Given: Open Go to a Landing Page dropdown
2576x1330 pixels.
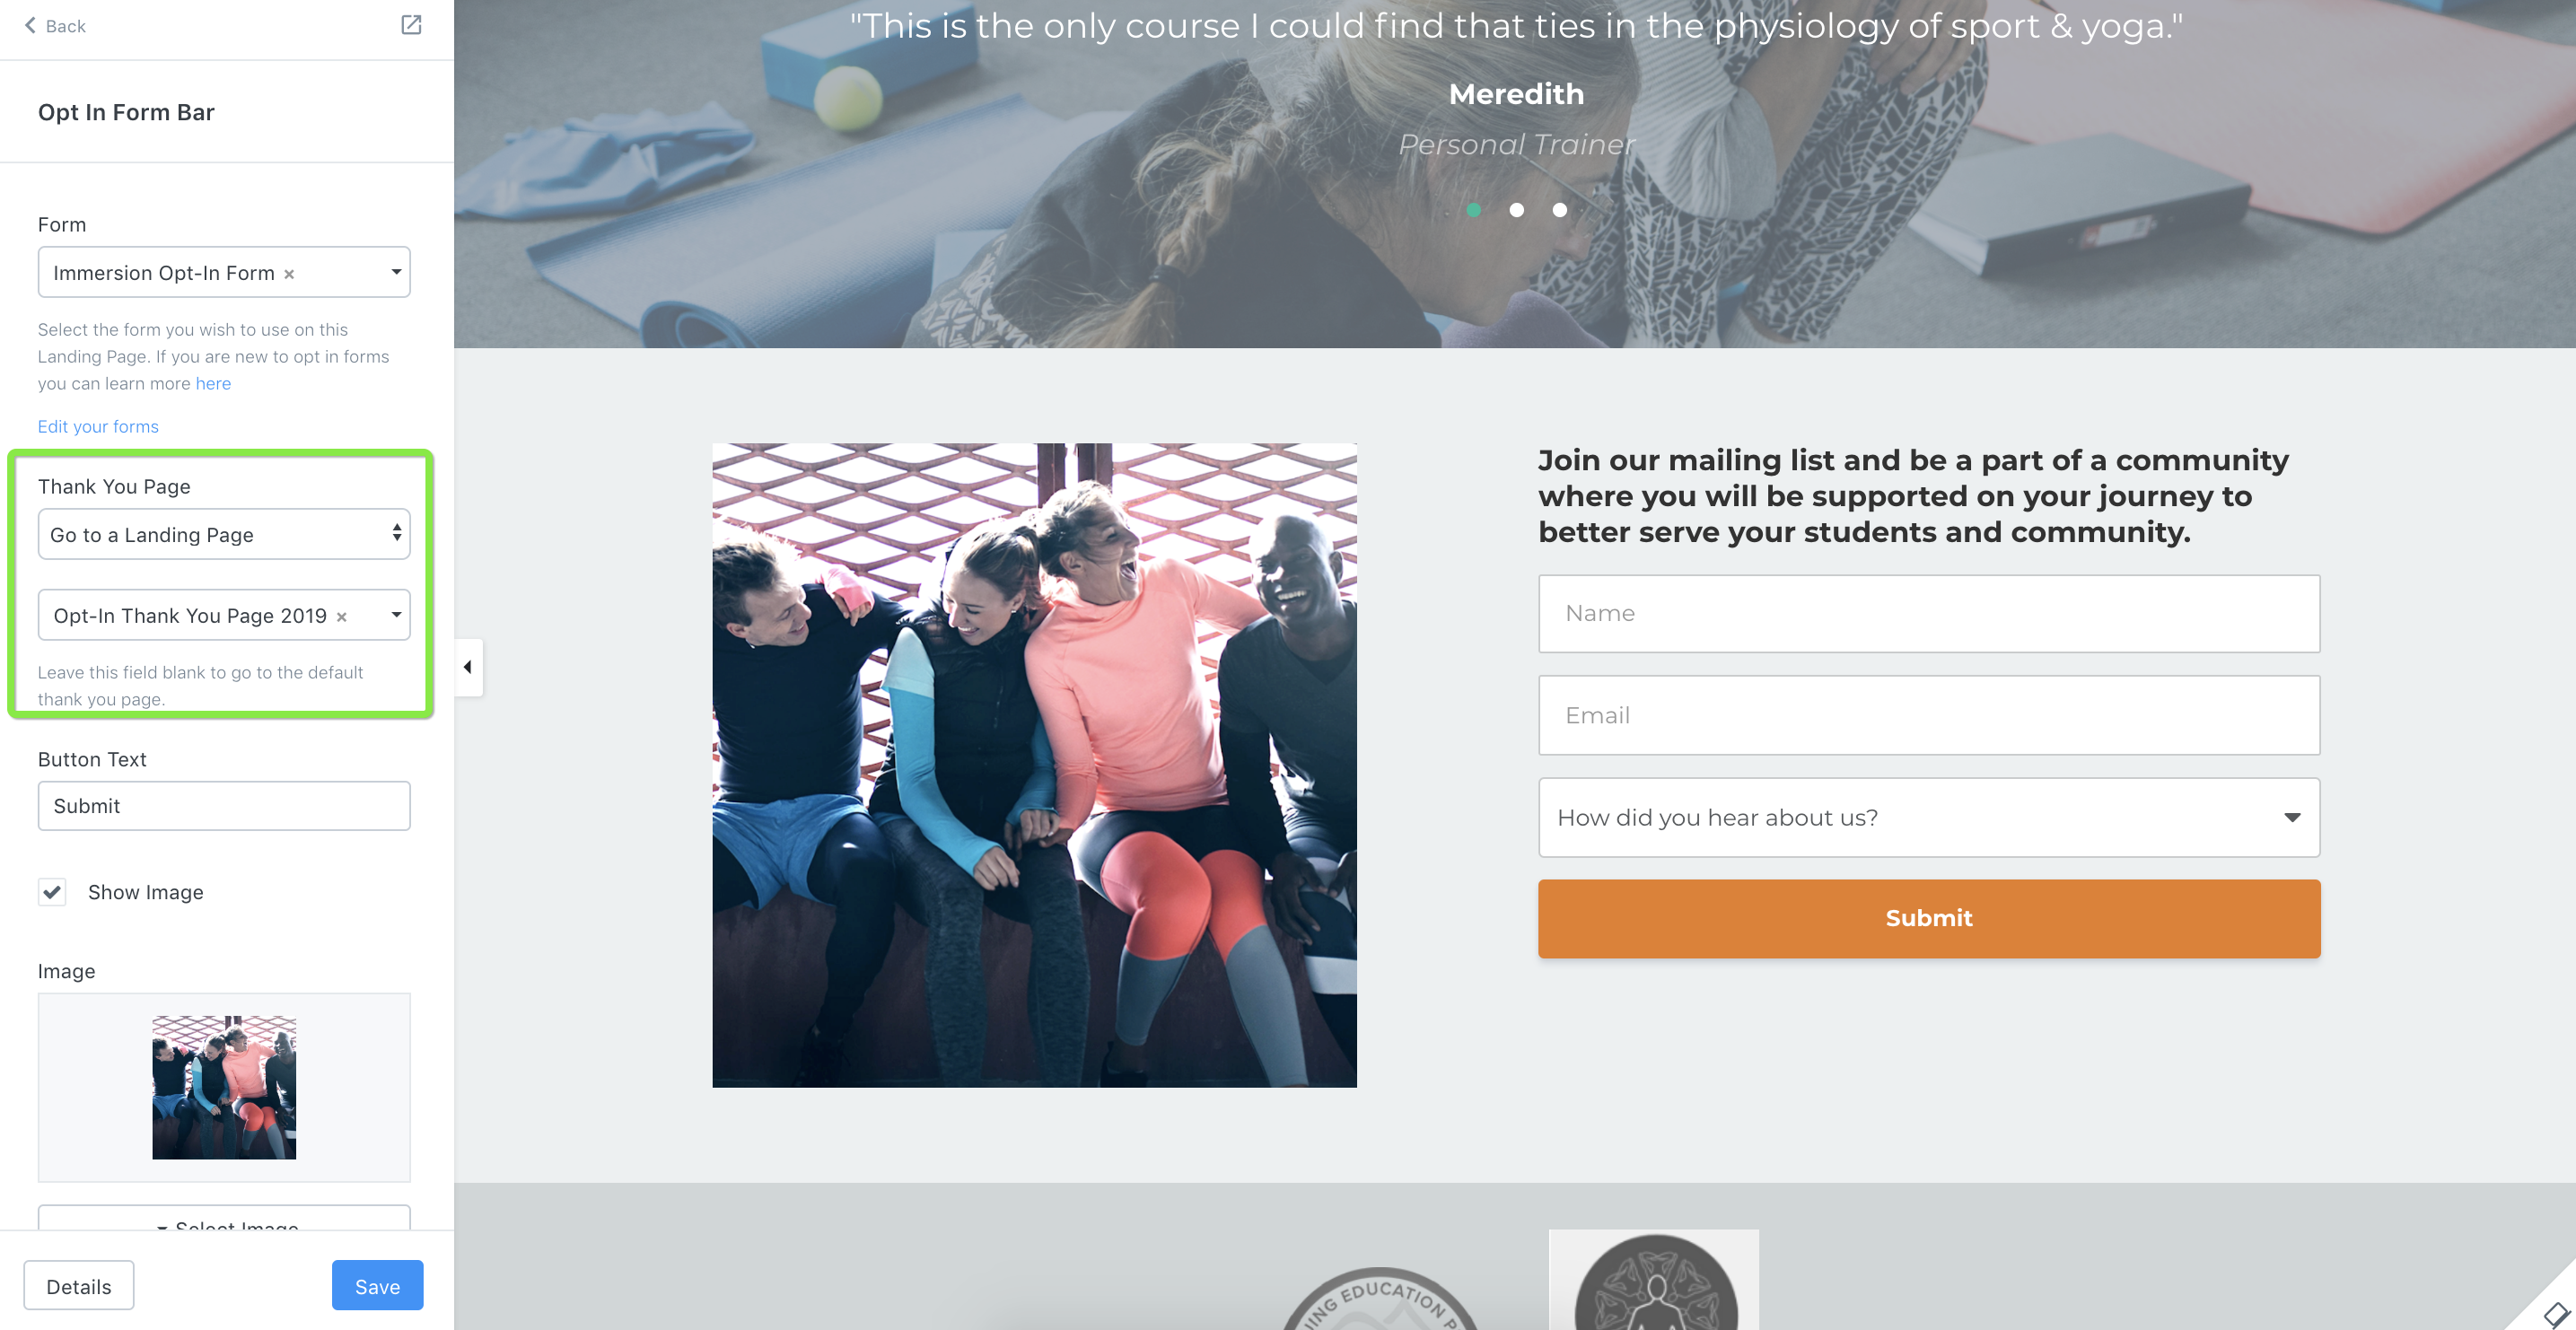Looking at the screenshot, I should click(224, 534).
